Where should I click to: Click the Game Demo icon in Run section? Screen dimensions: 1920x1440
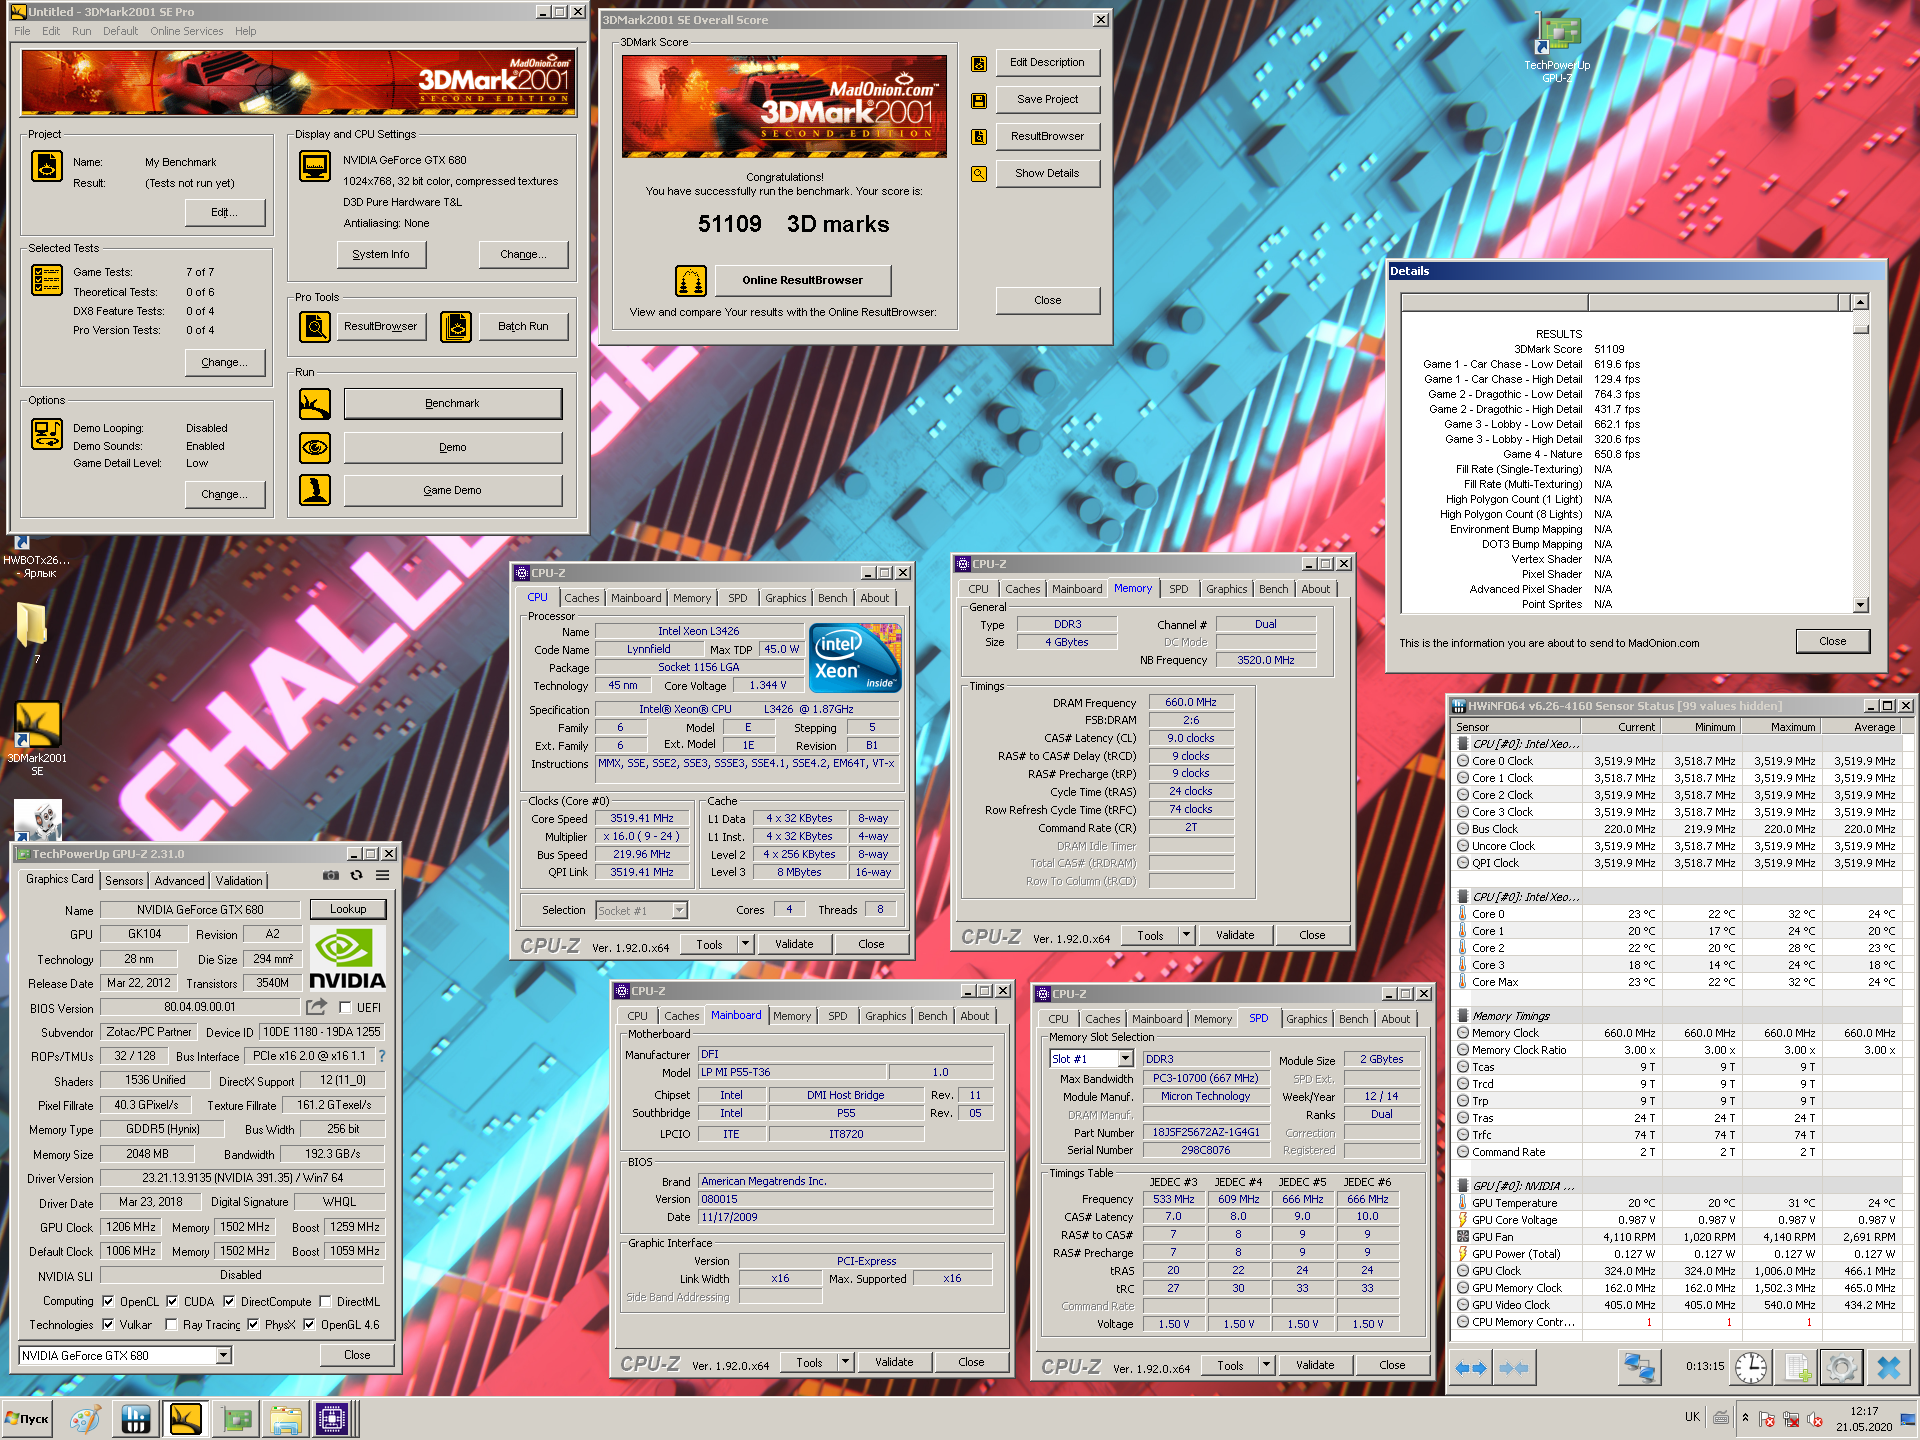tap(315, 490)
